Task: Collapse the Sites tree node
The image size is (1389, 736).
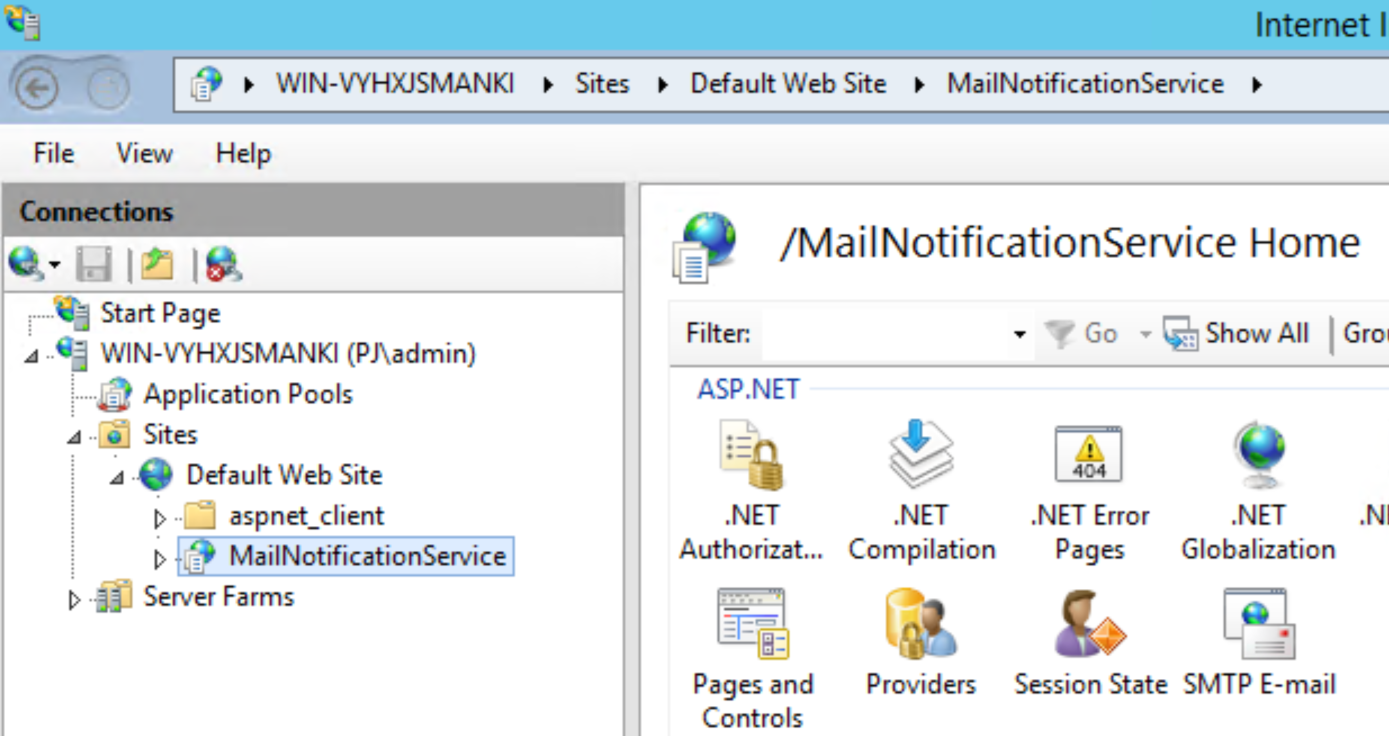Action: tap(75, 437)
